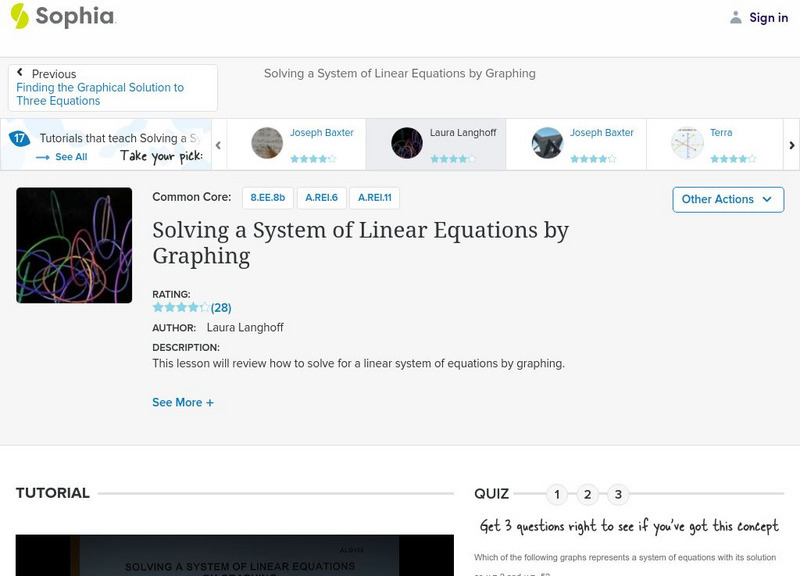800x576 pixels.
Task: Switch to the TUTORIAL section
Action: pyautogui.click(x=53, y=493)
